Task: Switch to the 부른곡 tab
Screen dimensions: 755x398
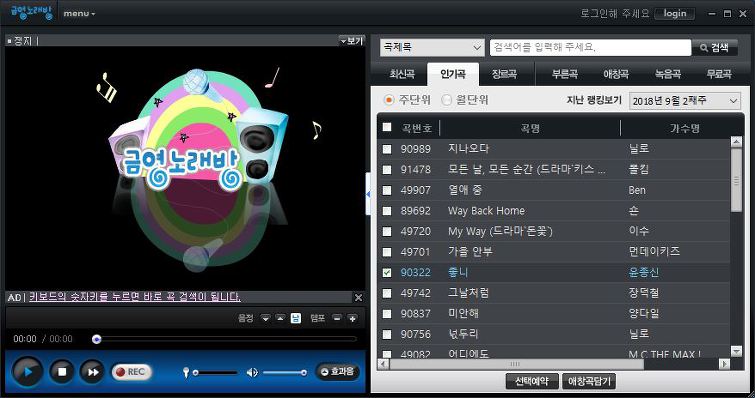Action: tap(565, 74)
